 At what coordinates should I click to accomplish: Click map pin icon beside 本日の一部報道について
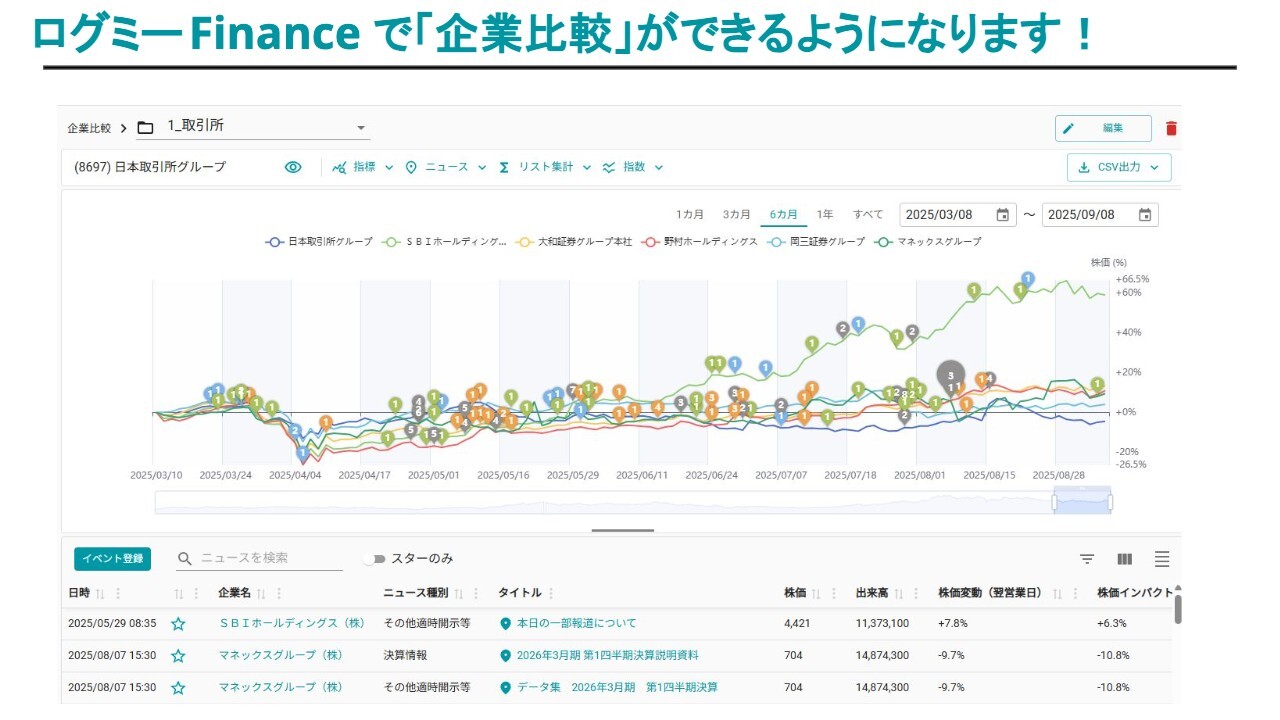pyautogui.click(x=505, y=624)
